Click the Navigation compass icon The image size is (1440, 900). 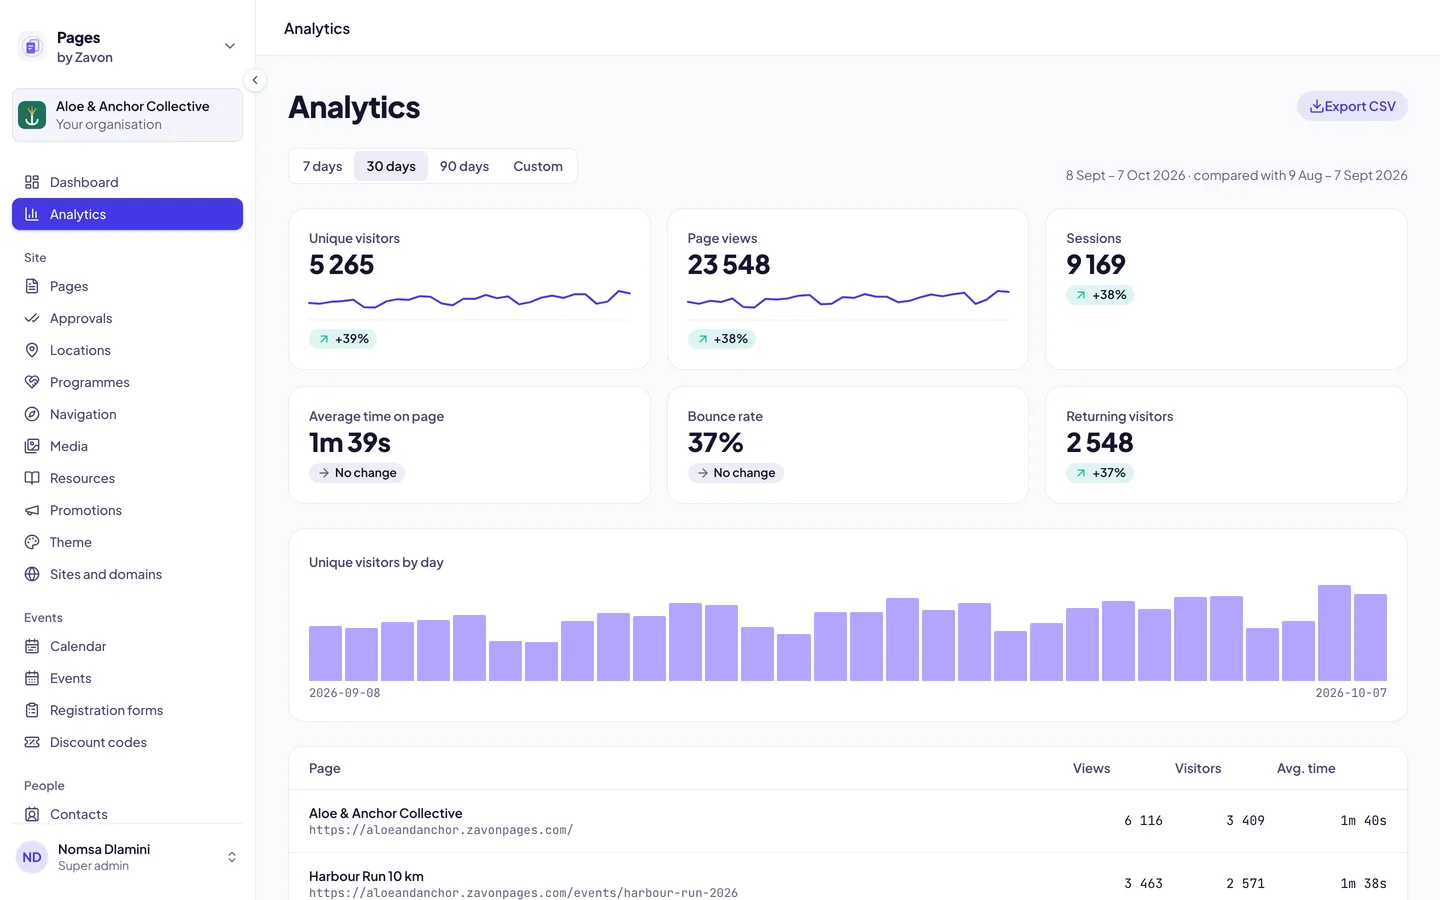click(x=32, y=414)
